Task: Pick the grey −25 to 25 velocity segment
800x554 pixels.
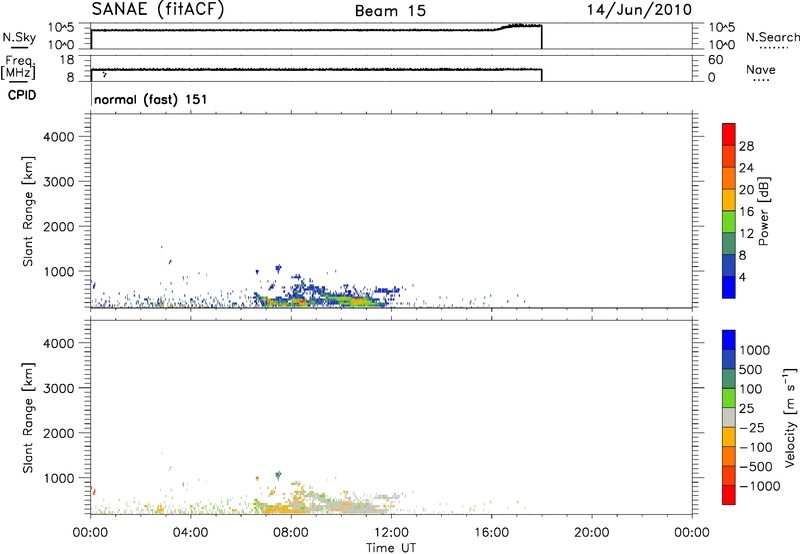Action: [729, 417]
